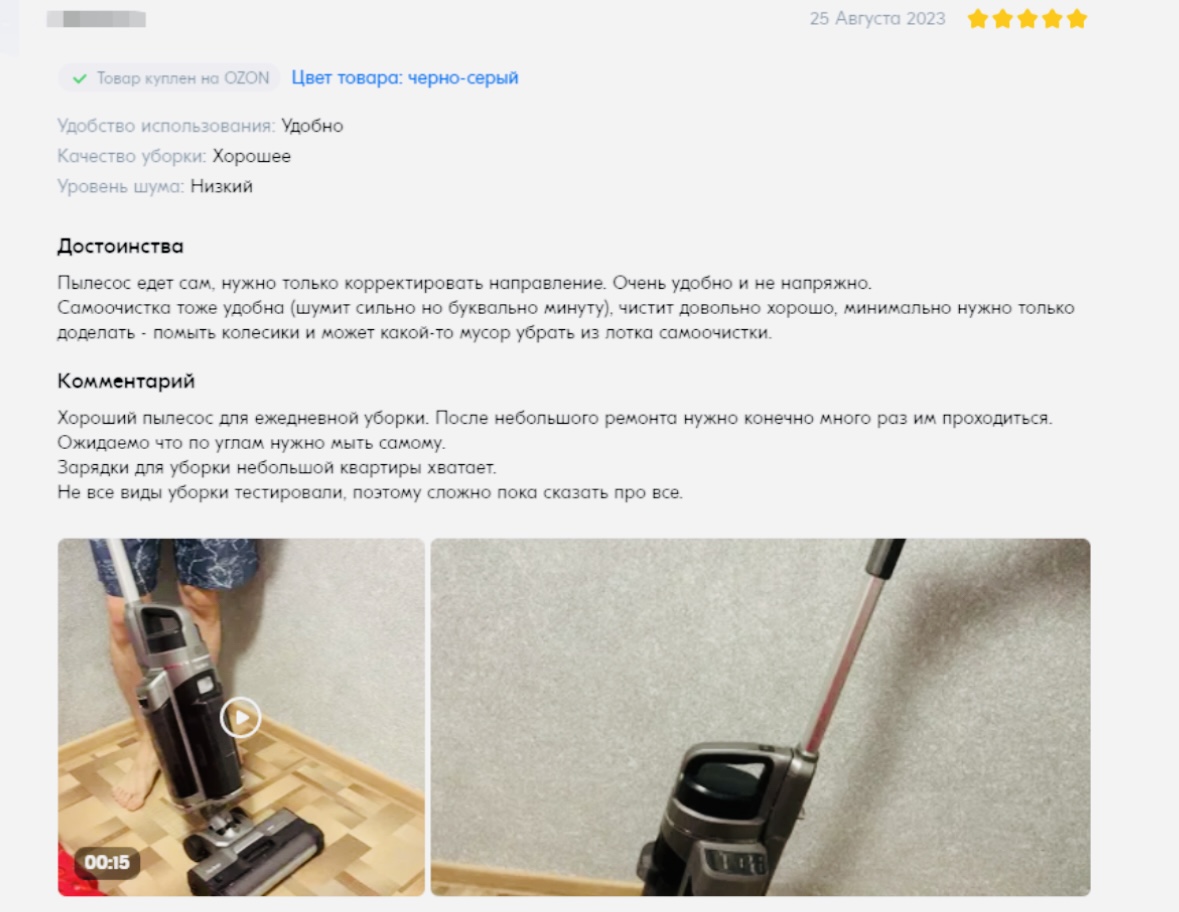Click the 'Уровень шума: Низкий' line
The height and width of the screenshot is (912, 1179).
[x=155, y=186]
